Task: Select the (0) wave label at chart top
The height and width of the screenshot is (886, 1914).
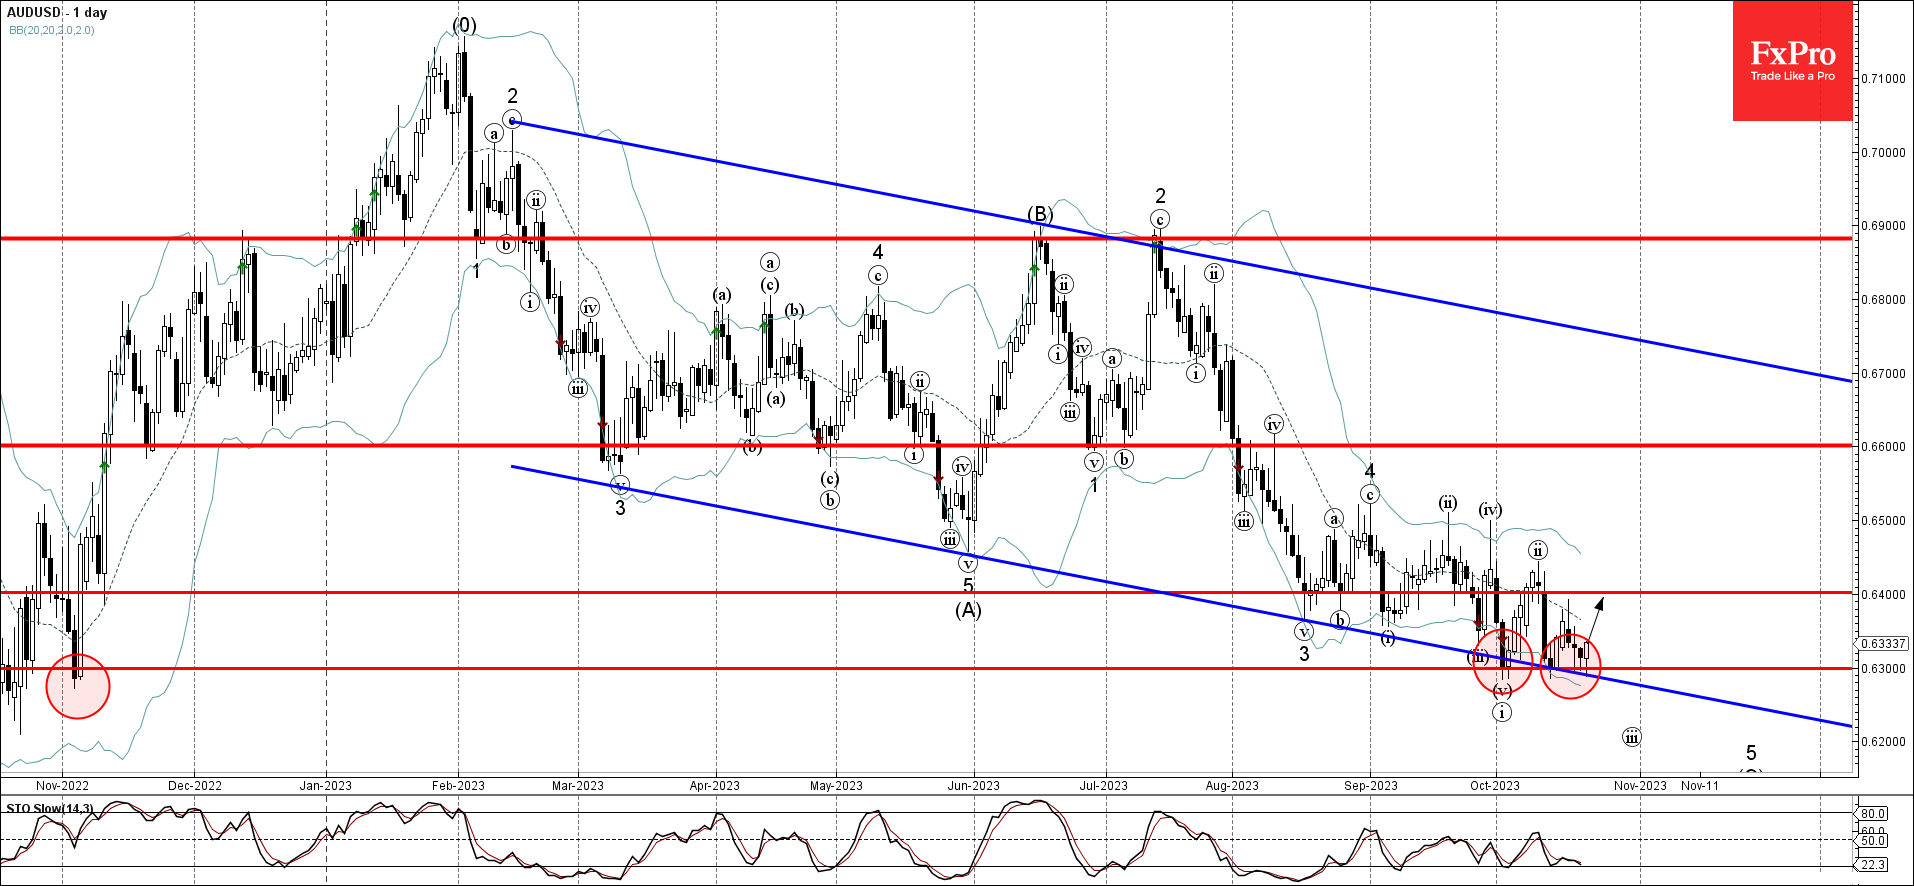Action: [464, 25]
